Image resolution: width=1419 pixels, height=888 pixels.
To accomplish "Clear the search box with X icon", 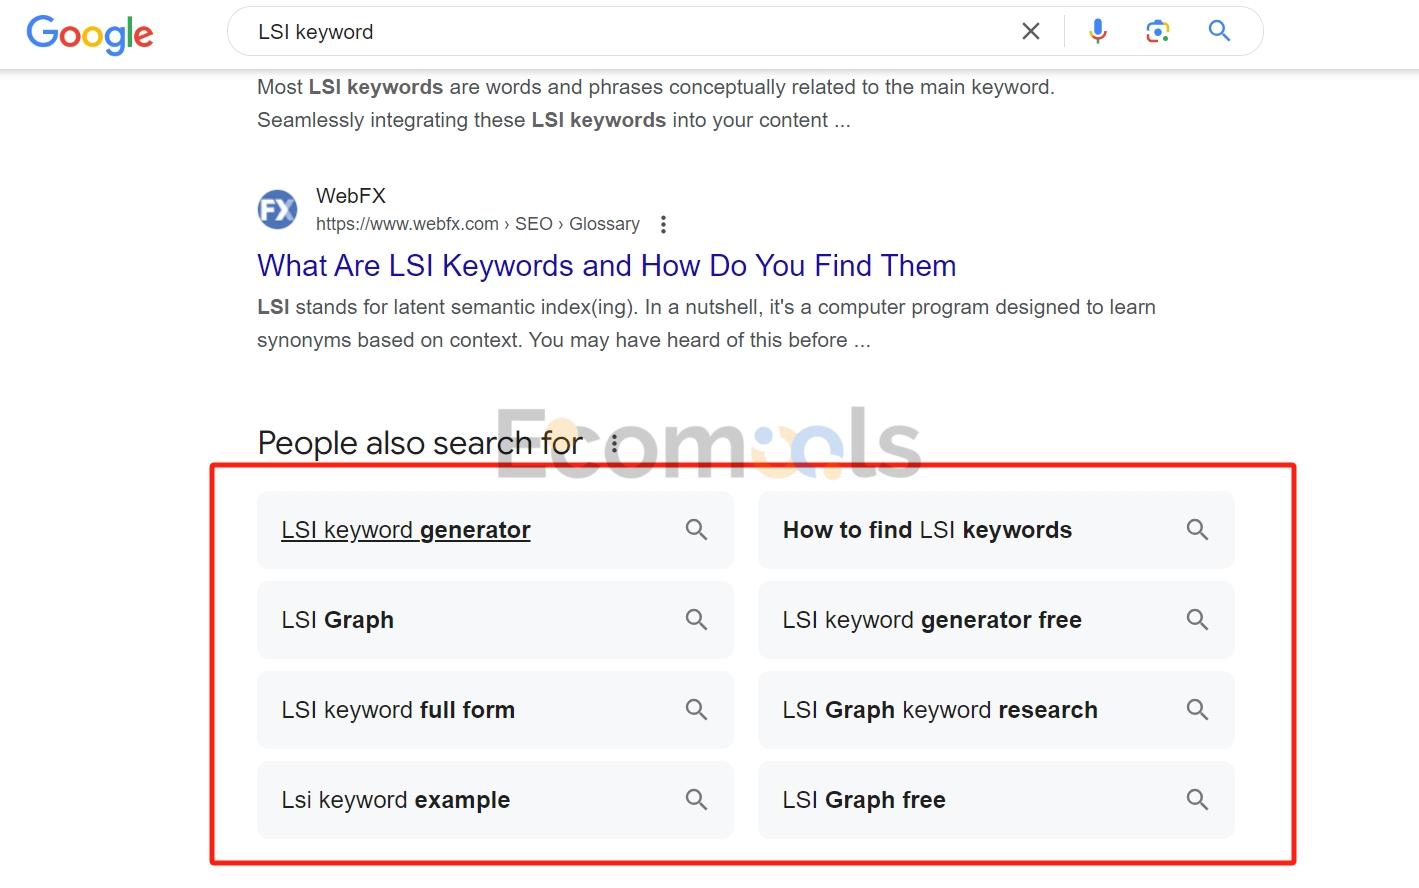I will point(1031,32).
